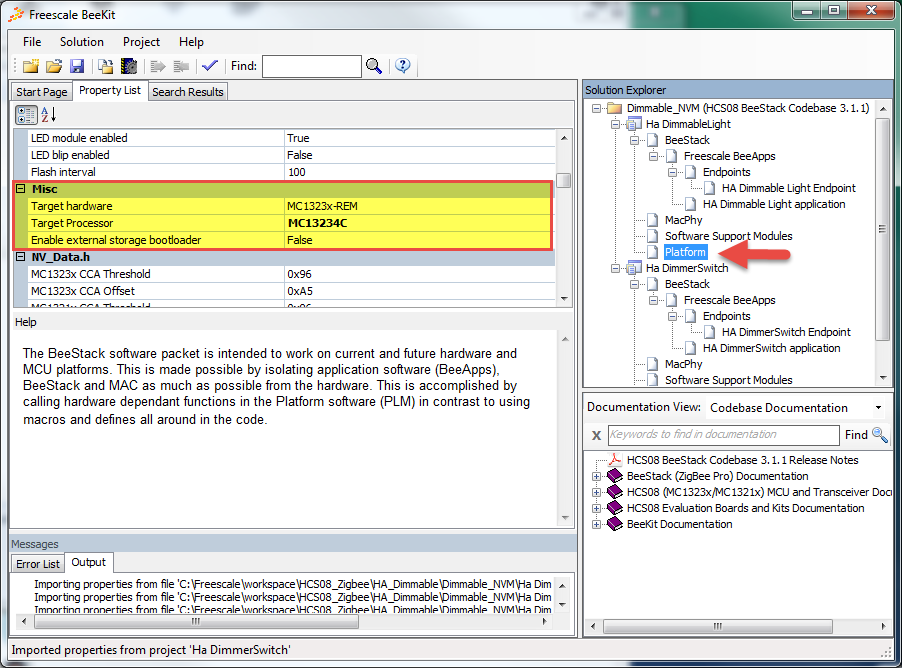Click the HCS08 MCU and Transceiver book icon
902x668 pixels.
pos(615,492)
